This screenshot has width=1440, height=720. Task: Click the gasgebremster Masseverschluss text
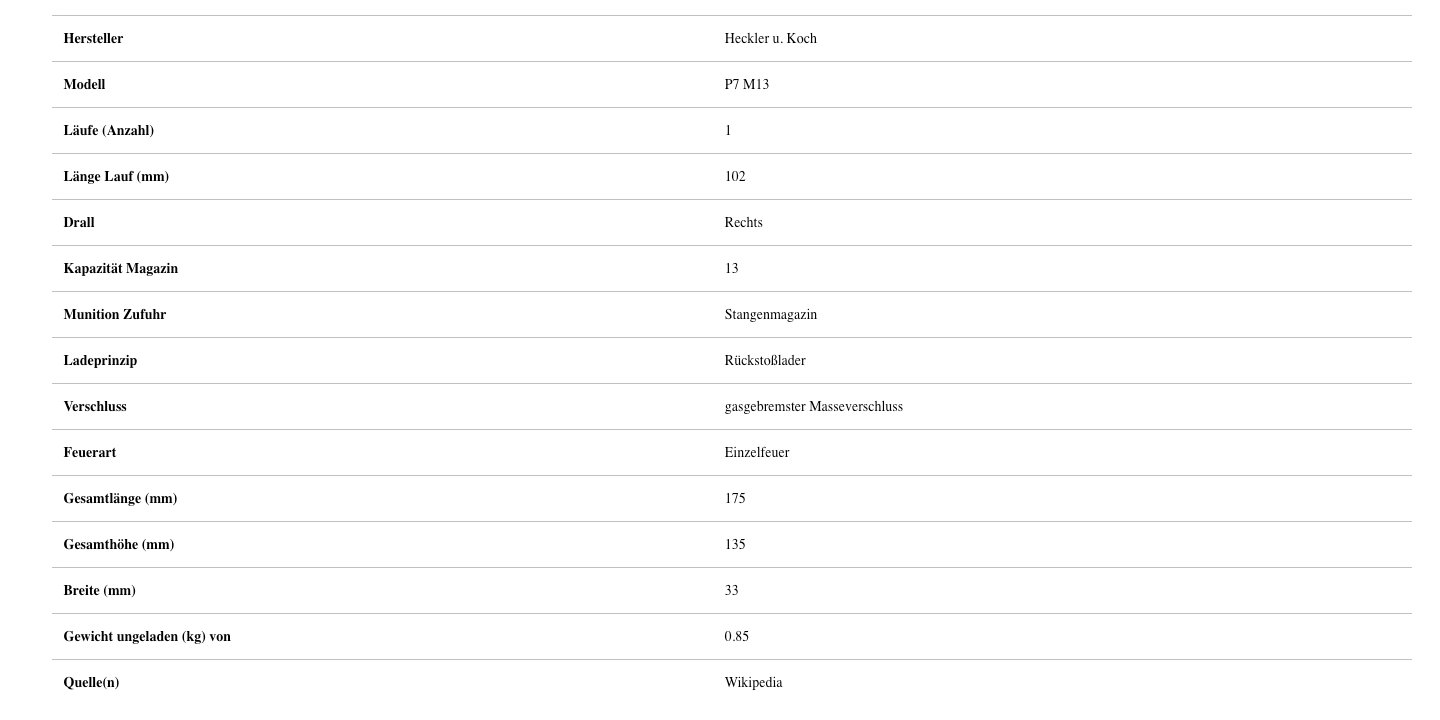(813, 407)
